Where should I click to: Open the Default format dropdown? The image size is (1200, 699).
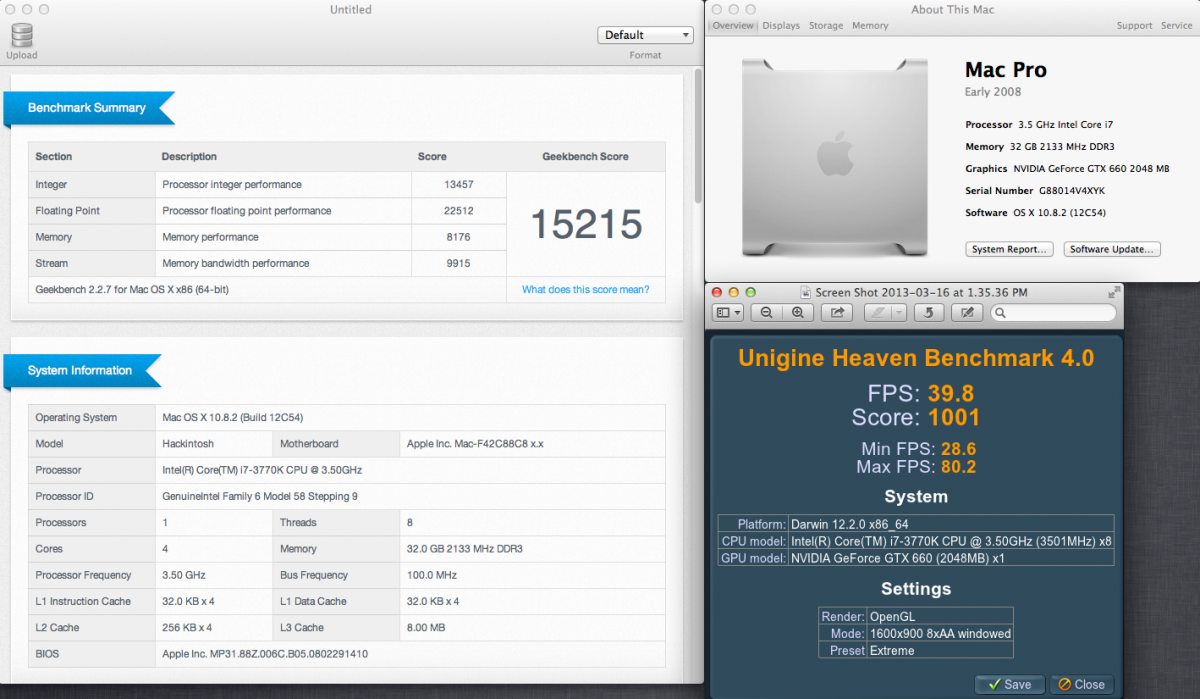point(645,35)
